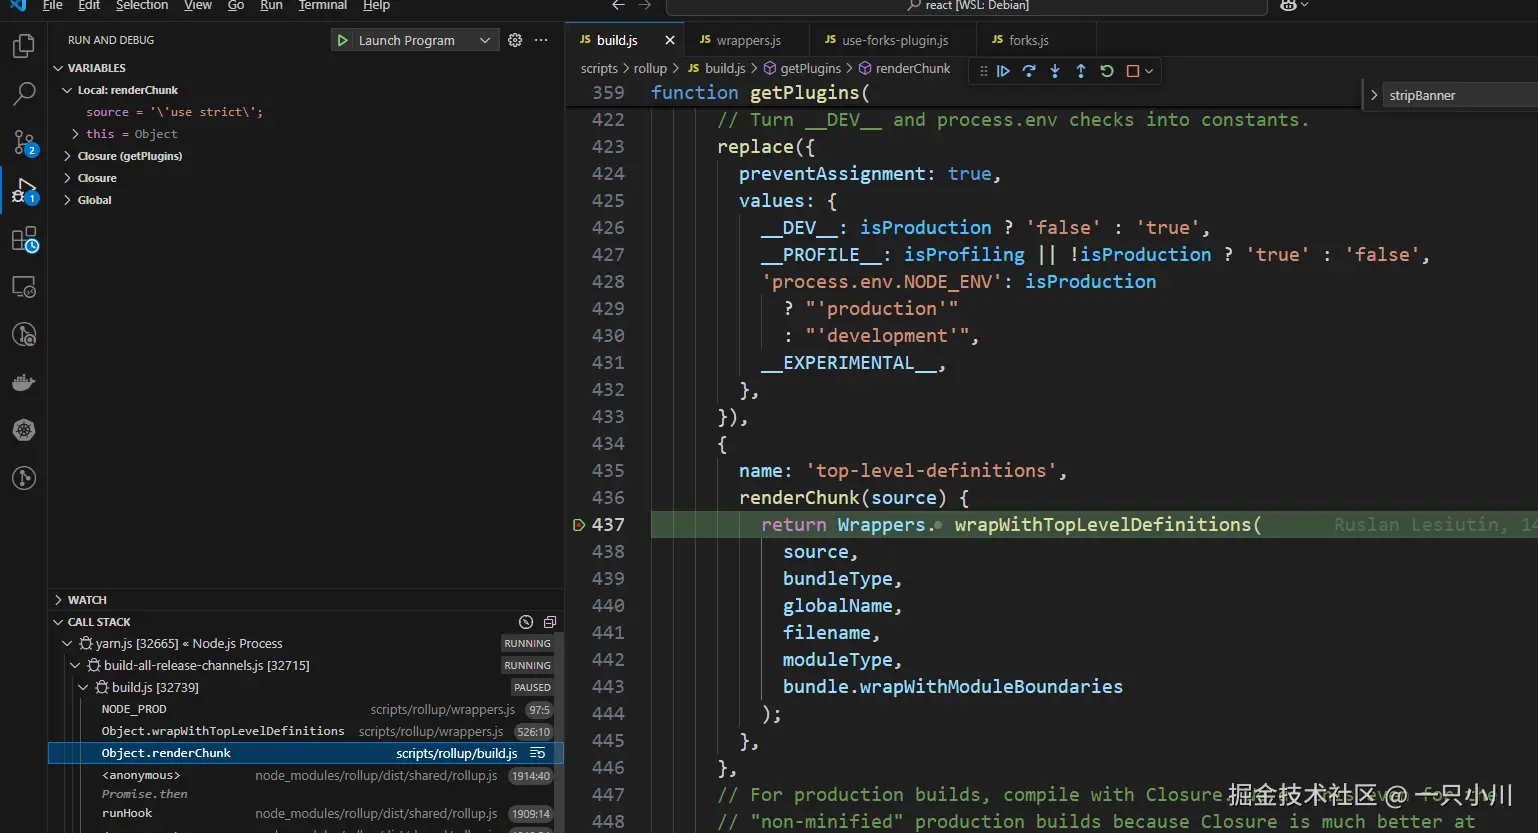
Task: Click Continue in the debug toolbar
Action: (1003, 71)
